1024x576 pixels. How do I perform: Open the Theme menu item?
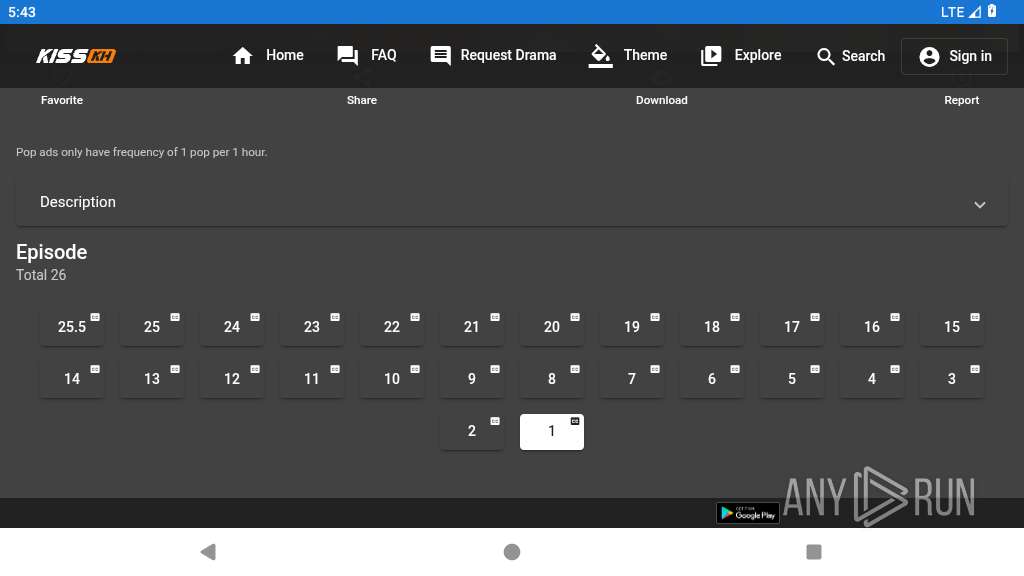tap(628, 56)
